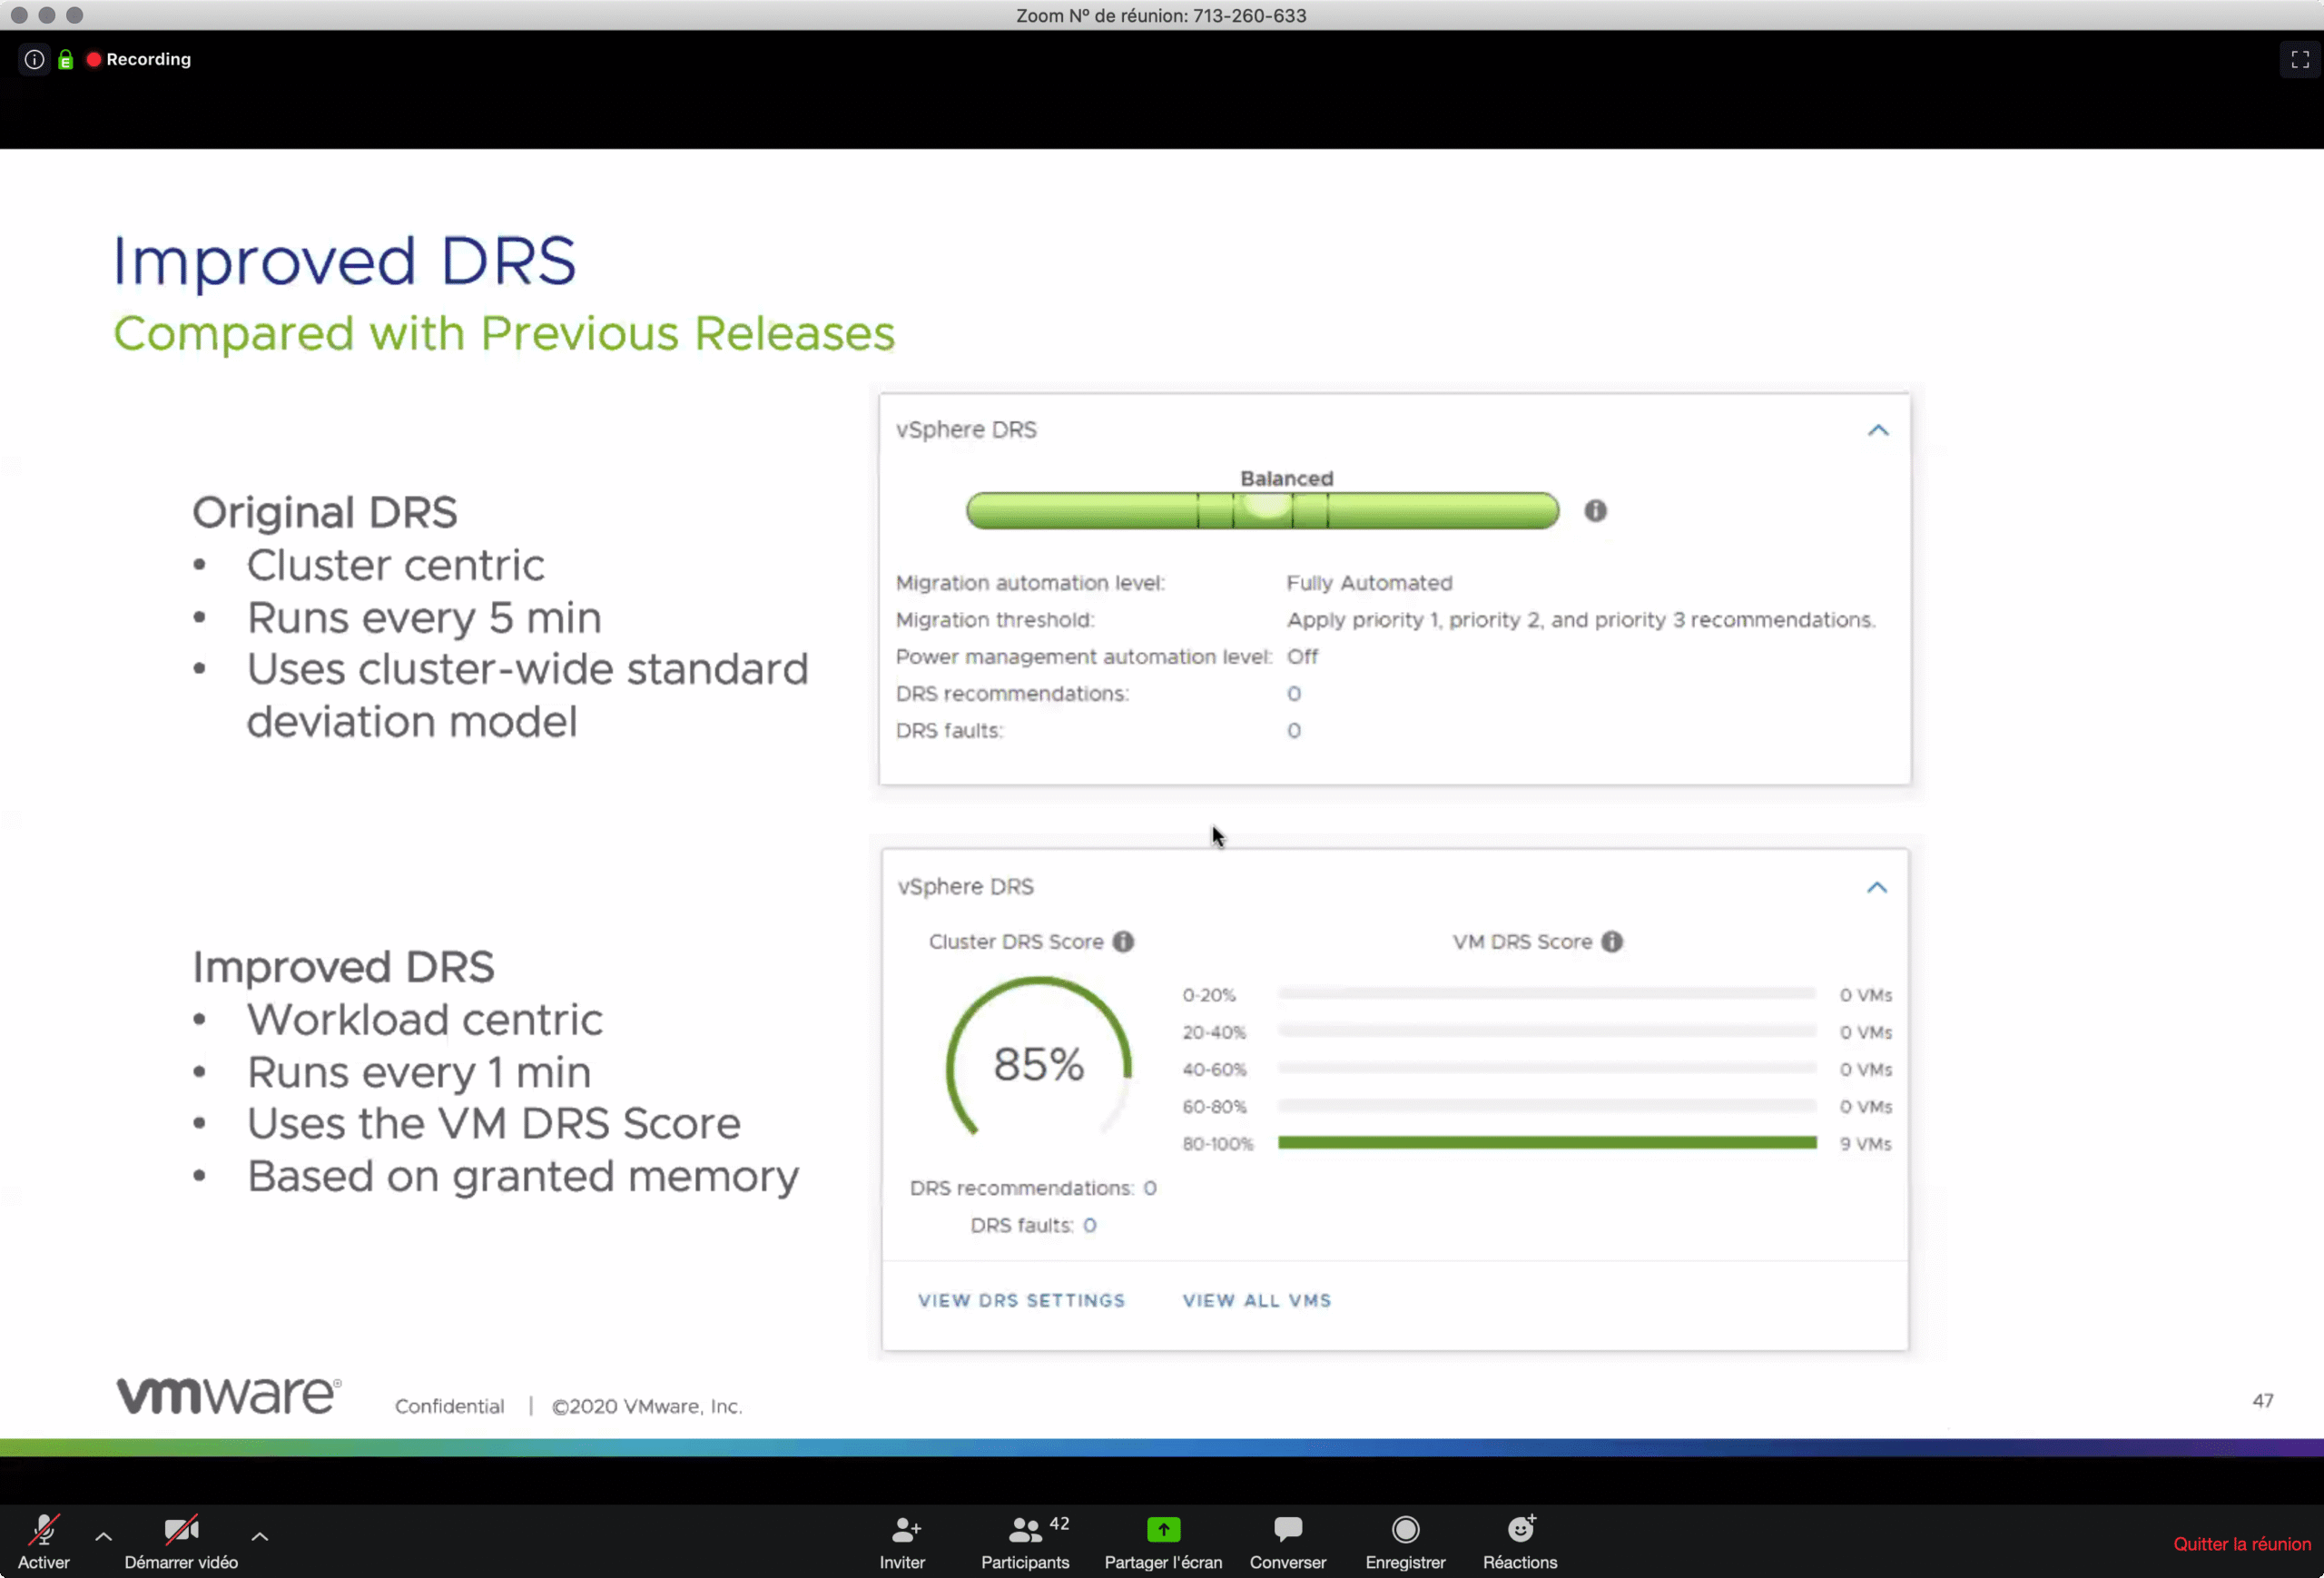Click VIEW DRS SETTINGS link
Screen dimensions: 2324x1578
point(1021,1300)
